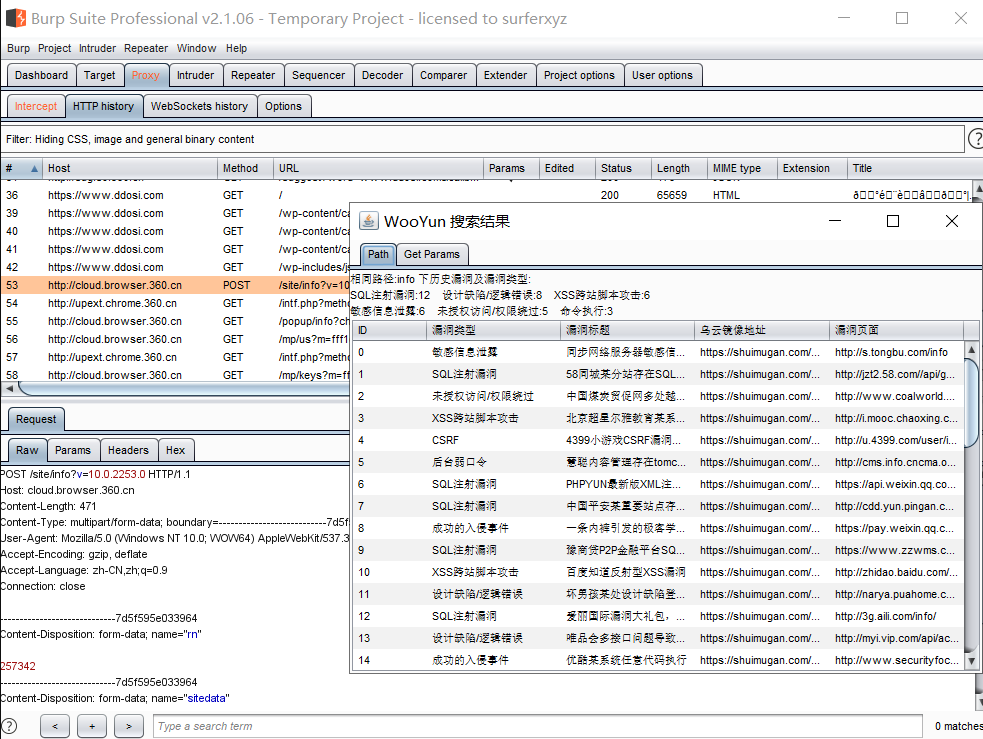Switch to the Extender tab

[x=505, y=75]
